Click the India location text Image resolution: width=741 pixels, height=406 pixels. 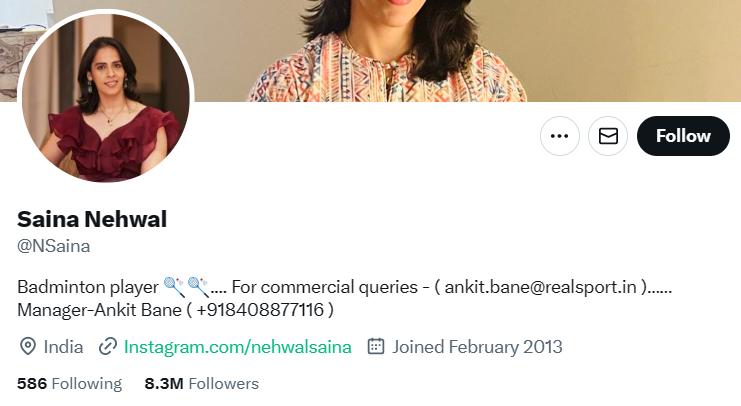pyautogui.click(x=63, y=347)
